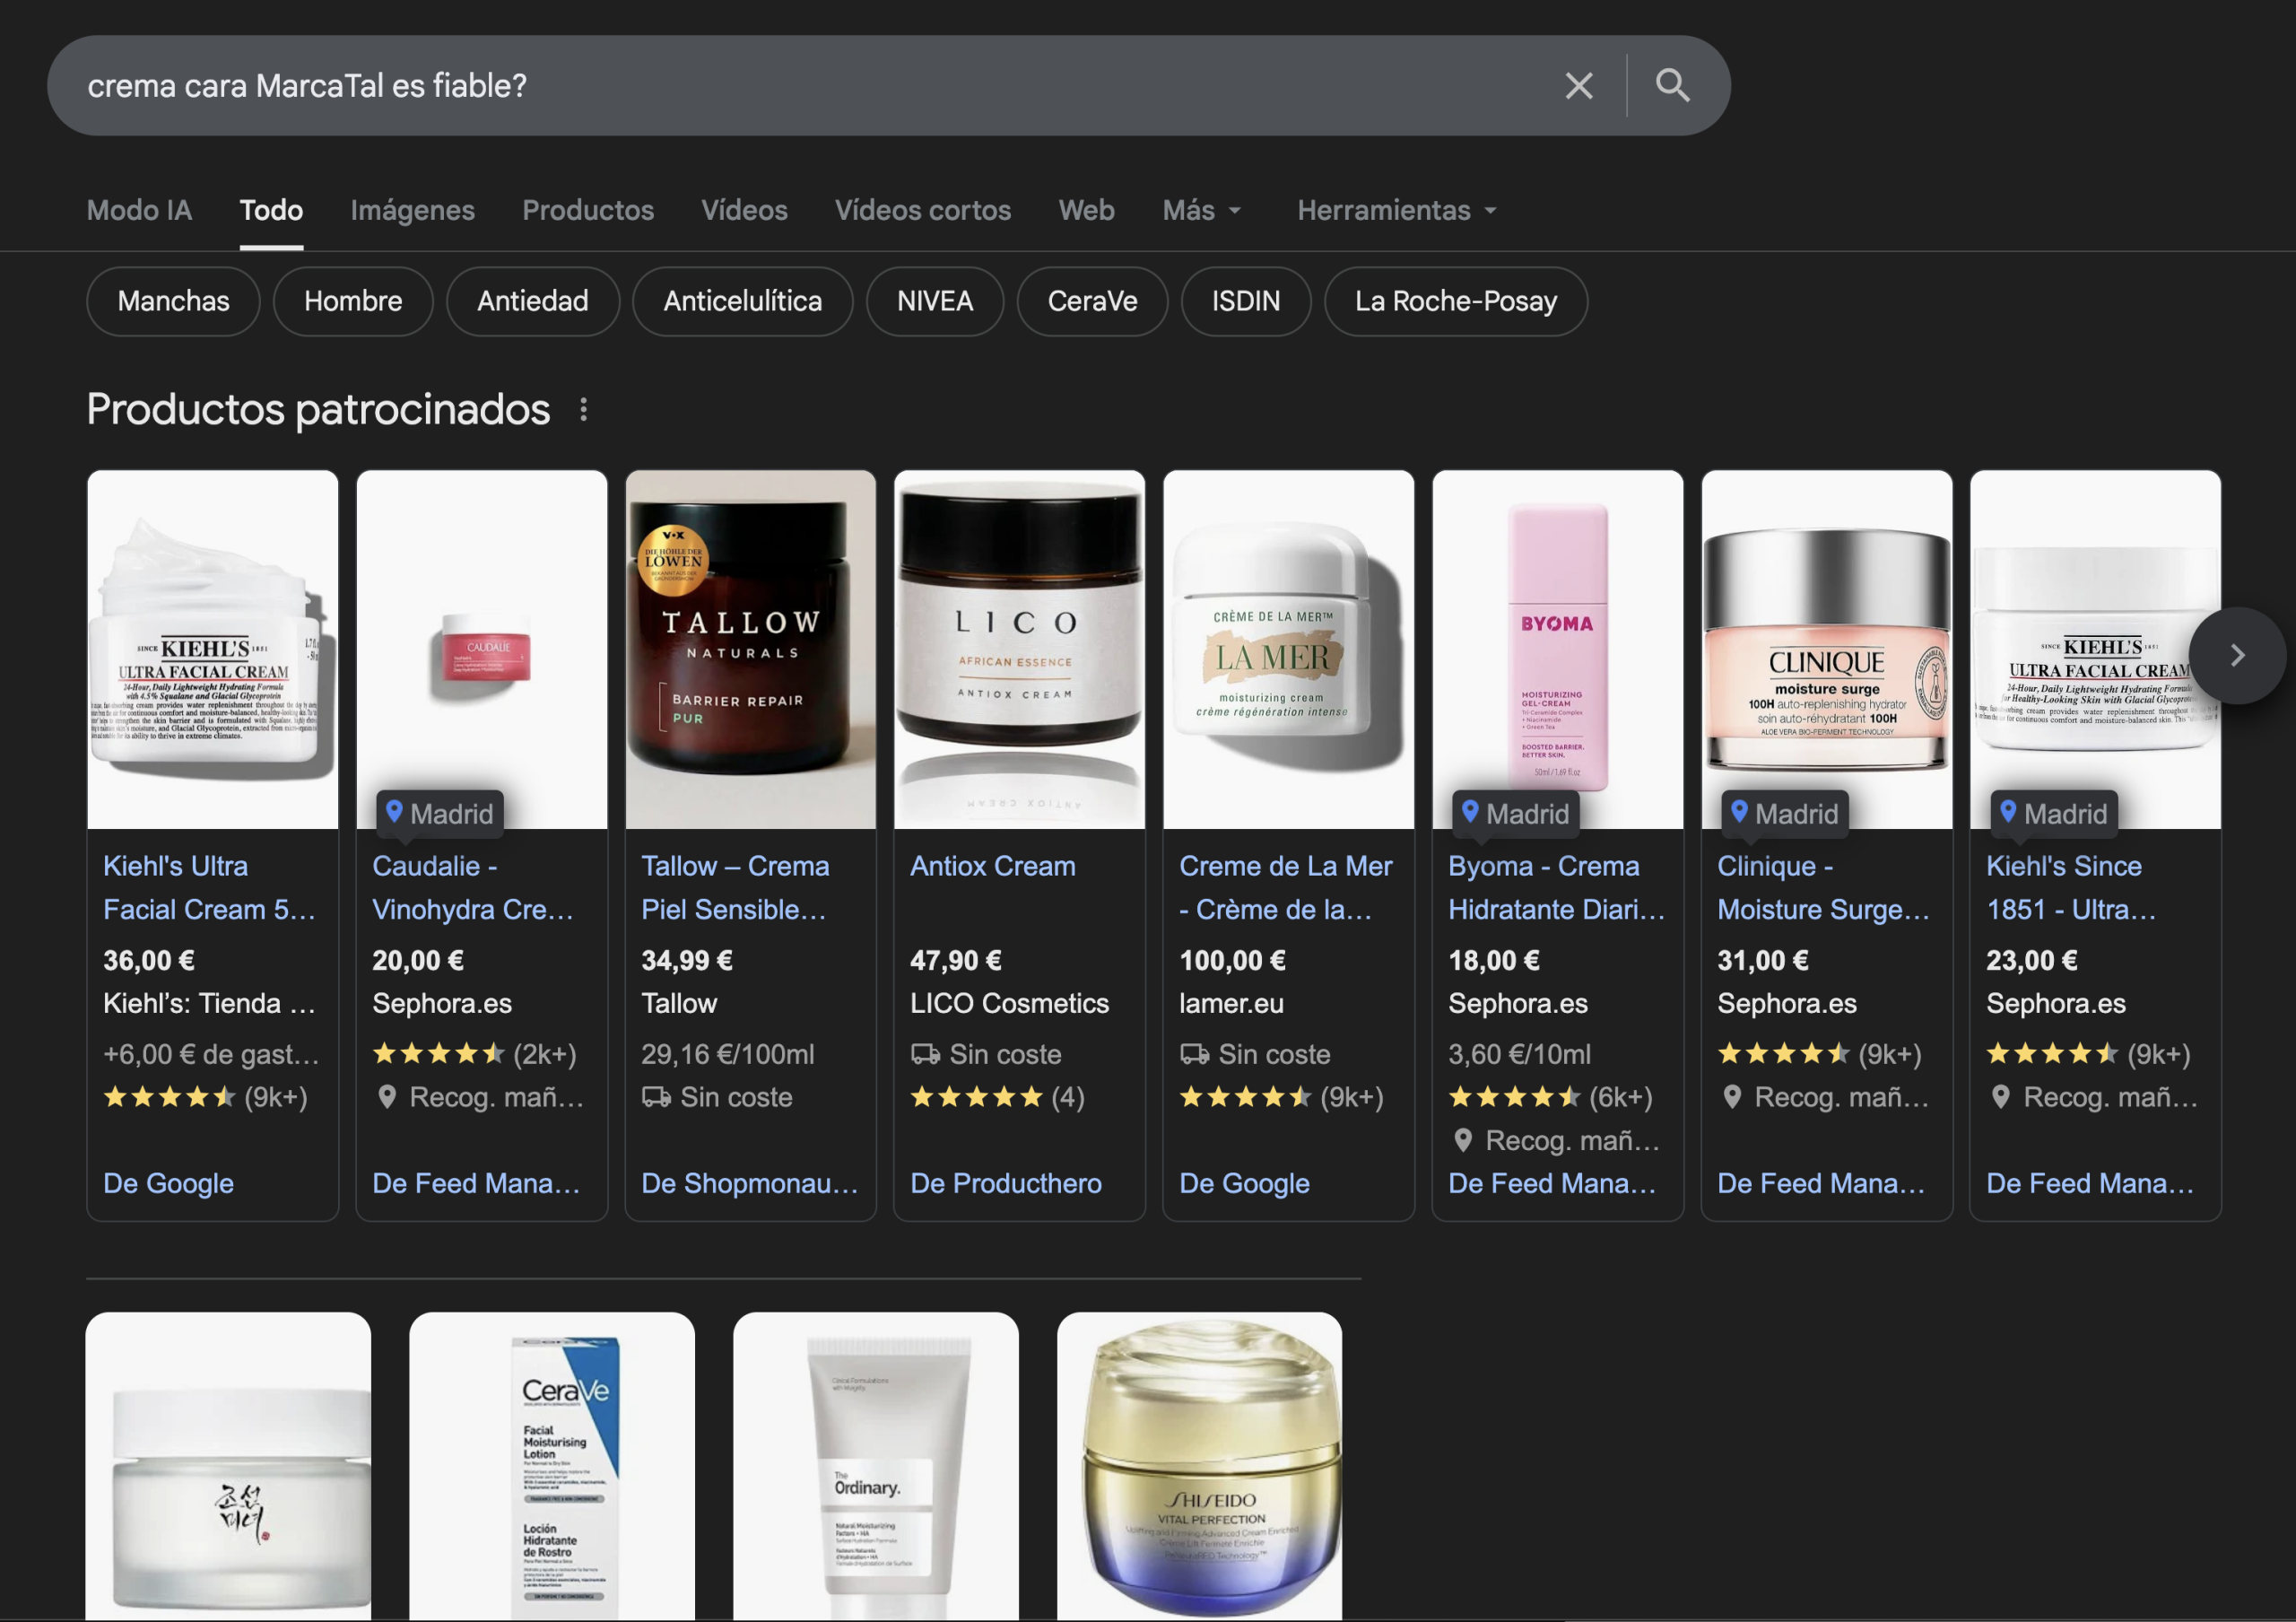Click the De Google link under Creme de La Mer
Screen dimensions: 2296x1622
1244,1183
